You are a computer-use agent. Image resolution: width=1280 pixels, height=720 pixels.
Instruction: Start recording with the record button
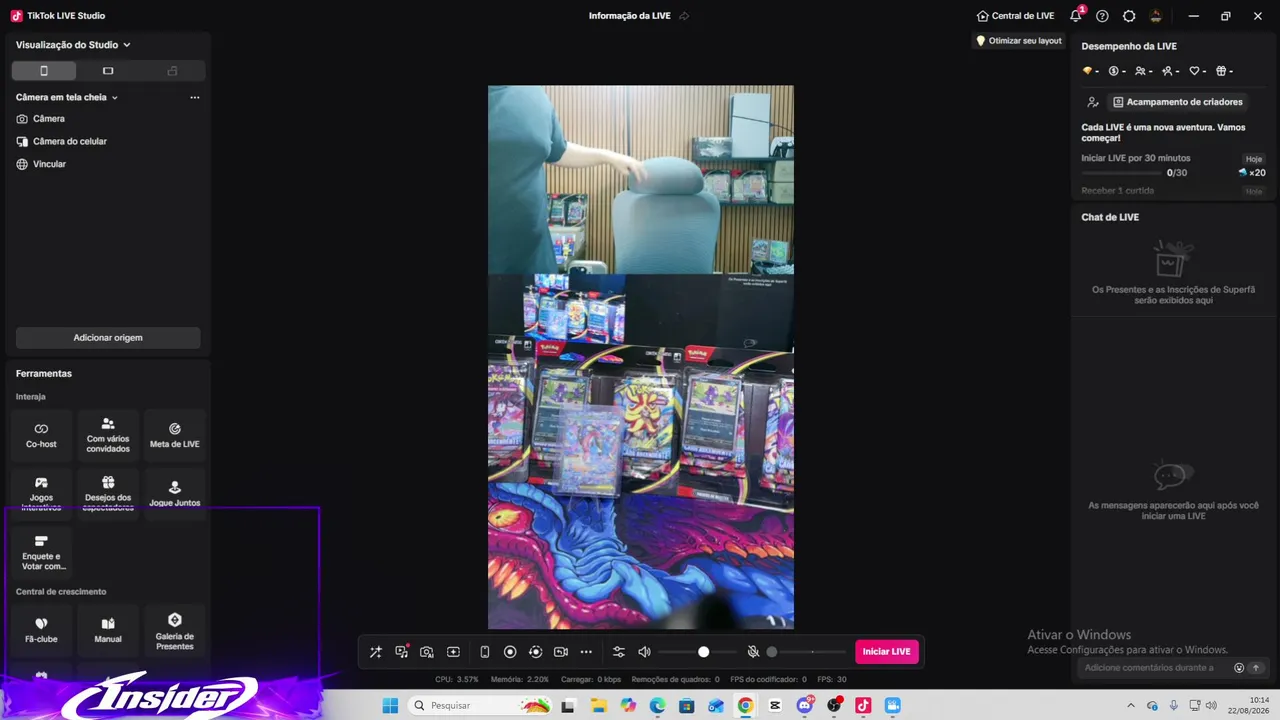[510, 652]
